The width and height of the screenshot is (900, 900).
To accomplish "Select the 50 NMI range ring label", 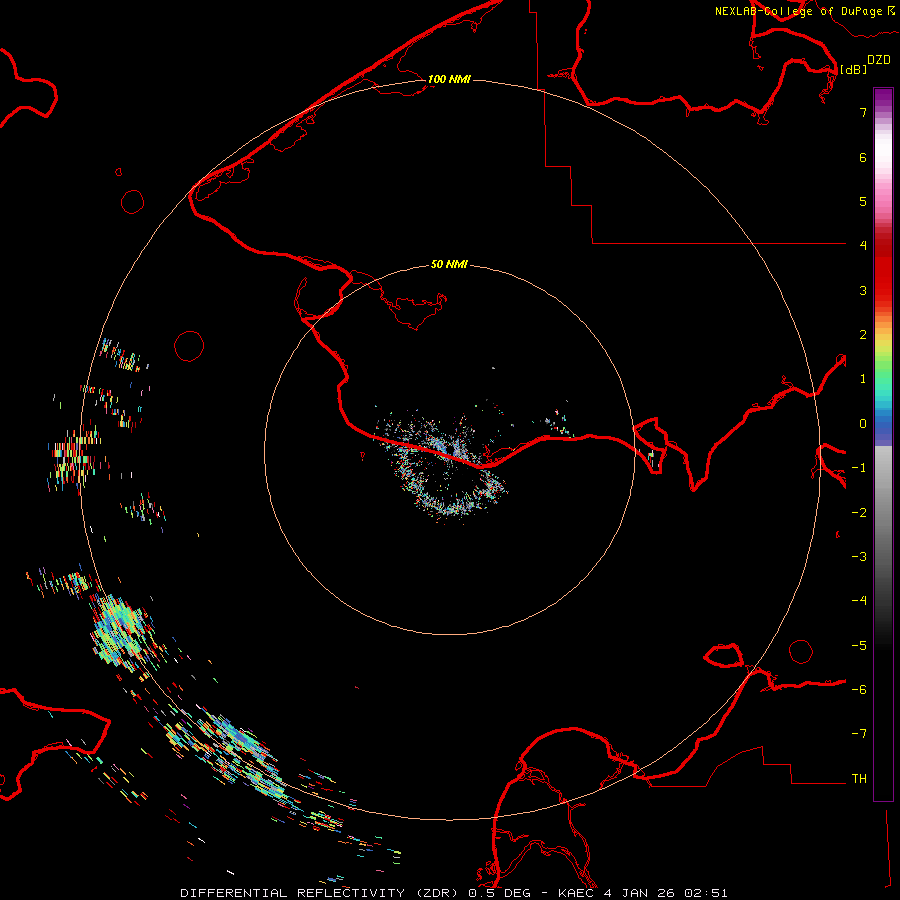I will tap(449, 264).
